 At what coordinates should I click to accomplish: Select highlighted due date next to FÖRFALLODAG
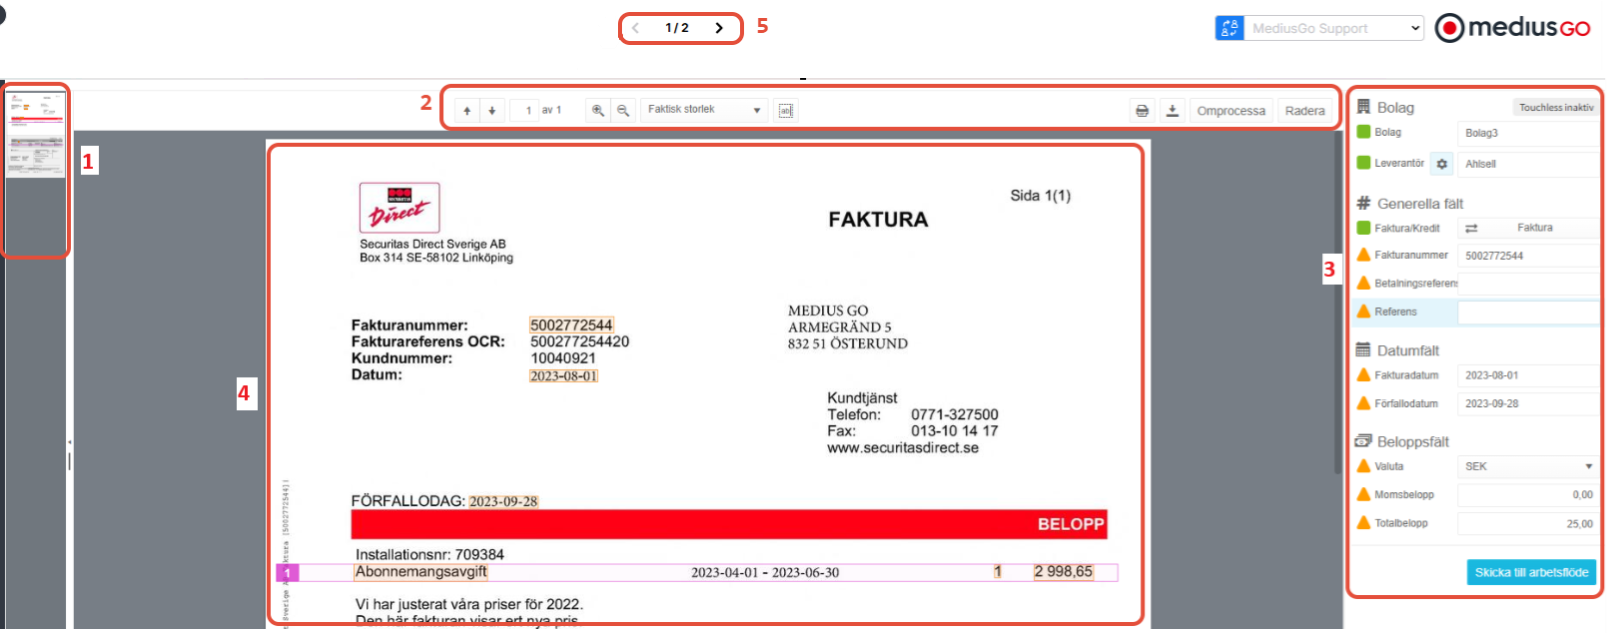coord(503,501)
